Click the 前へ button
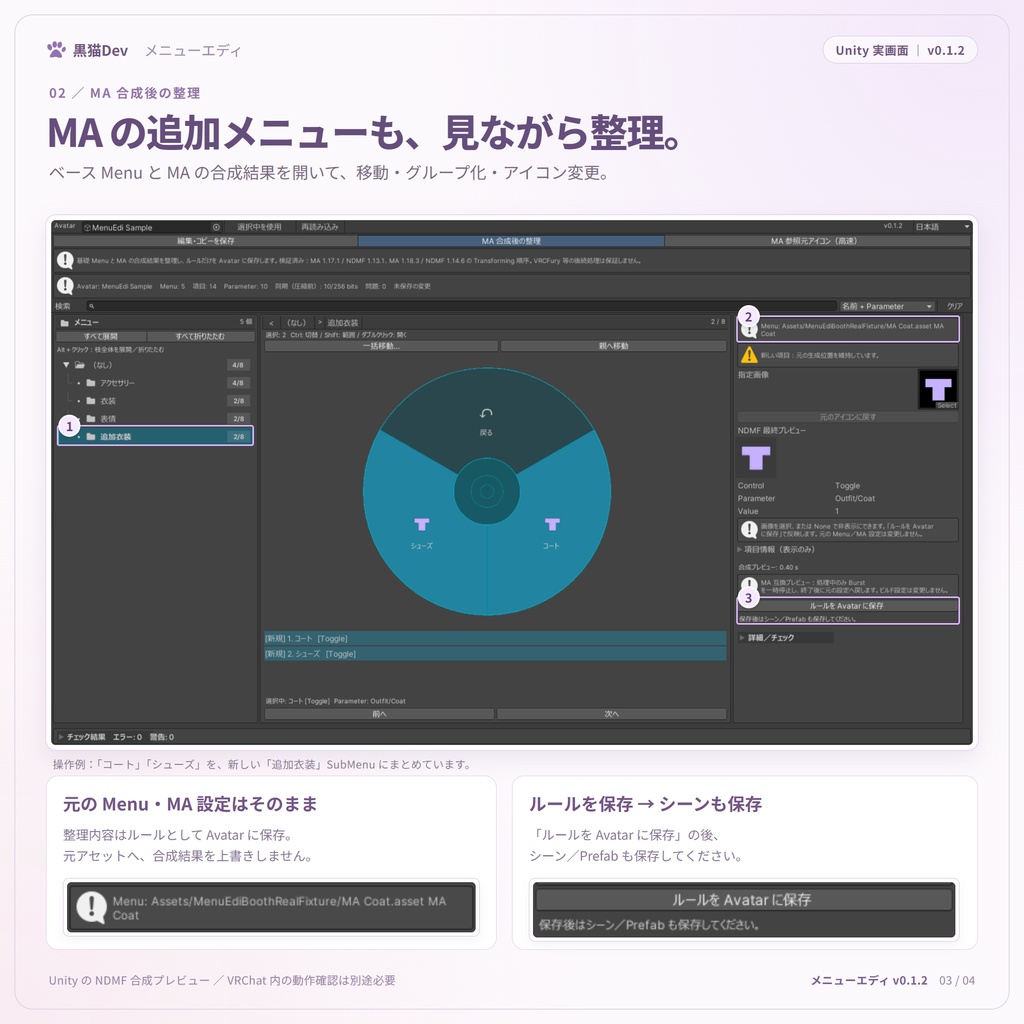 (379, 714)
